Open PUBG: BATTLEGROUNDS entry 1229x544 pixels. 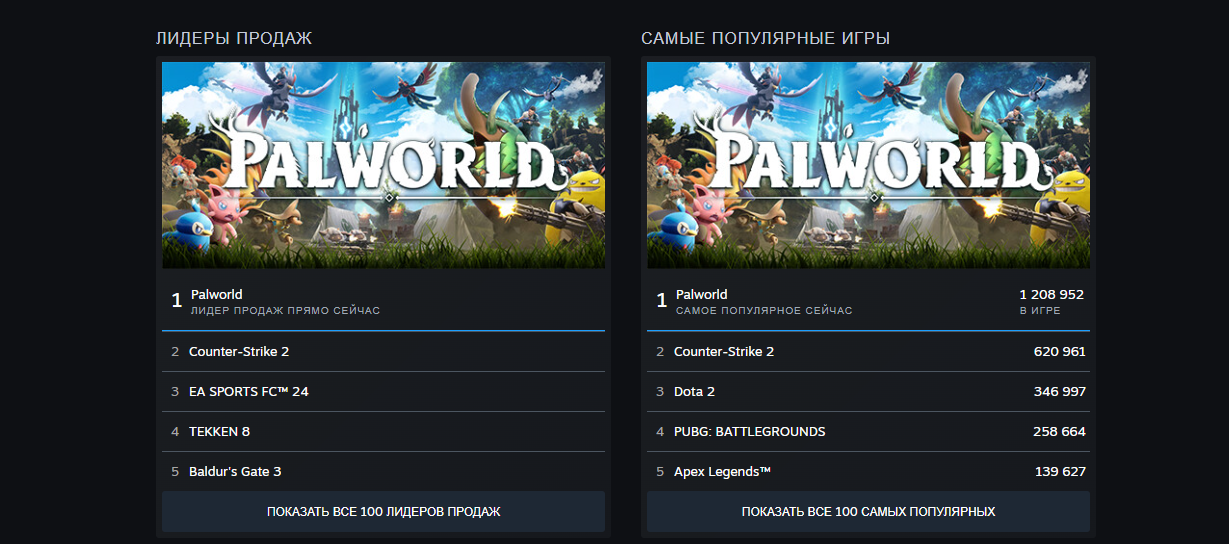[868, 432]
